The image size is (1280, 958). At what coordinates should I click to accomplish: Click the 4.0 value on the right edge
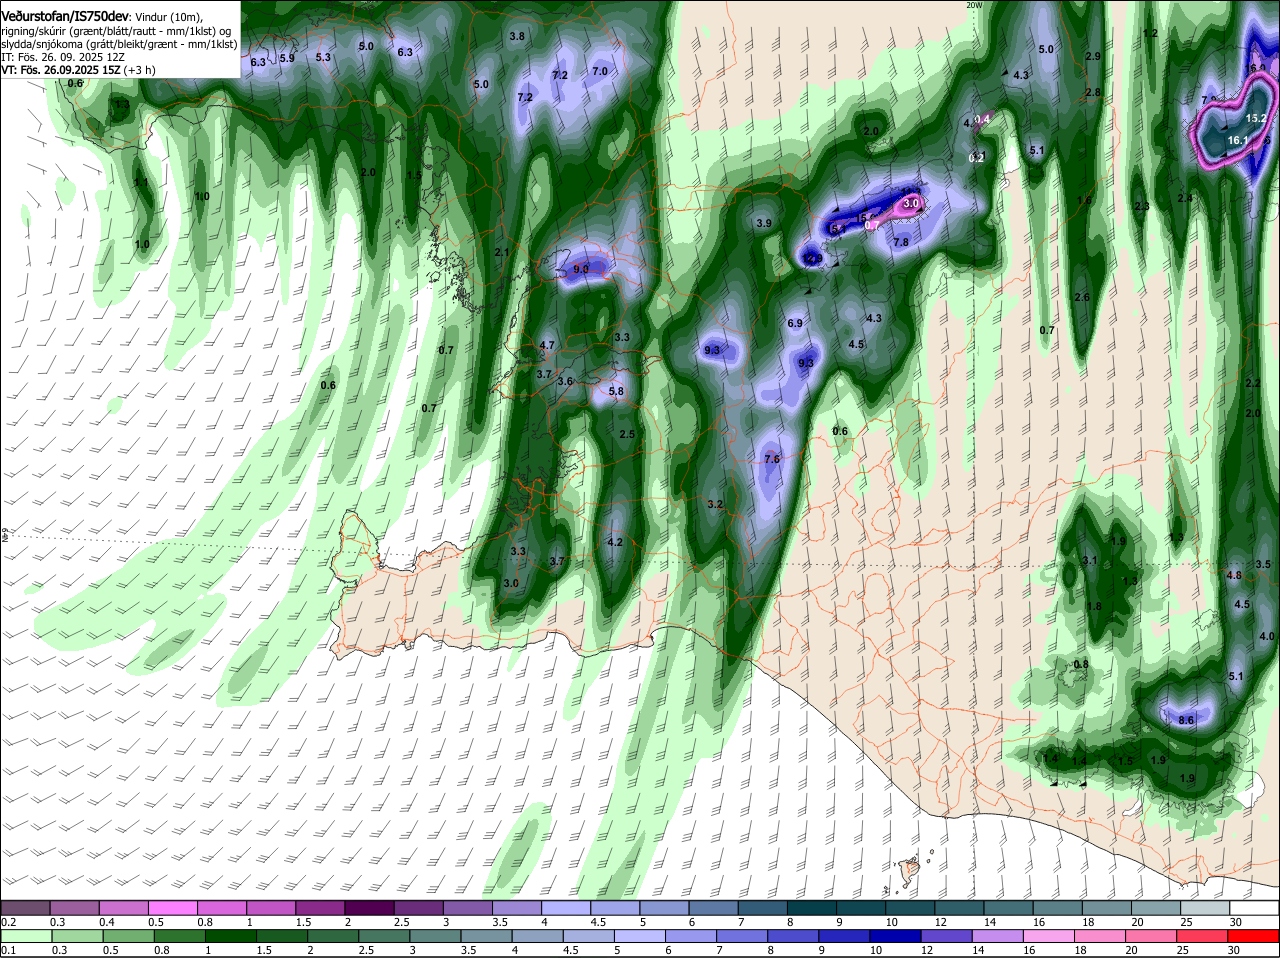point(1267,636)
